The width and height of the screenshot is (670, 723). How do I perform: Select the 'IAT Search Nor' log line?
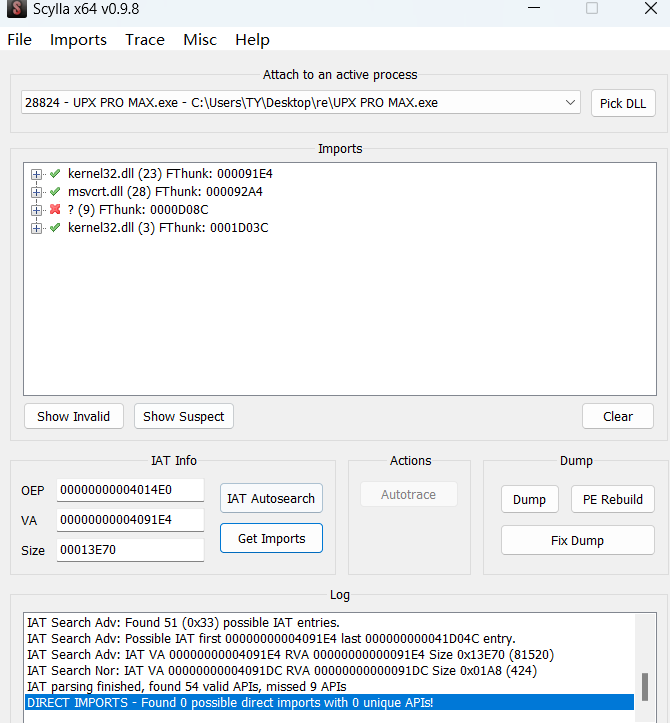(x=282, y=670)
